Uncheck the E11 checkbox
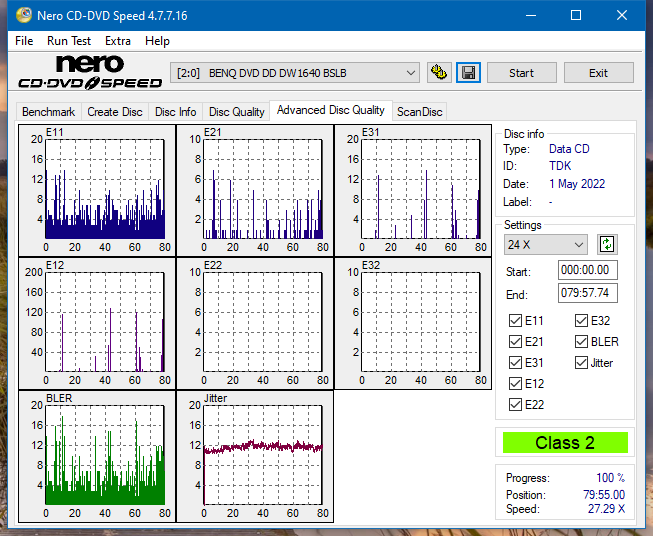 coord(515,321)
